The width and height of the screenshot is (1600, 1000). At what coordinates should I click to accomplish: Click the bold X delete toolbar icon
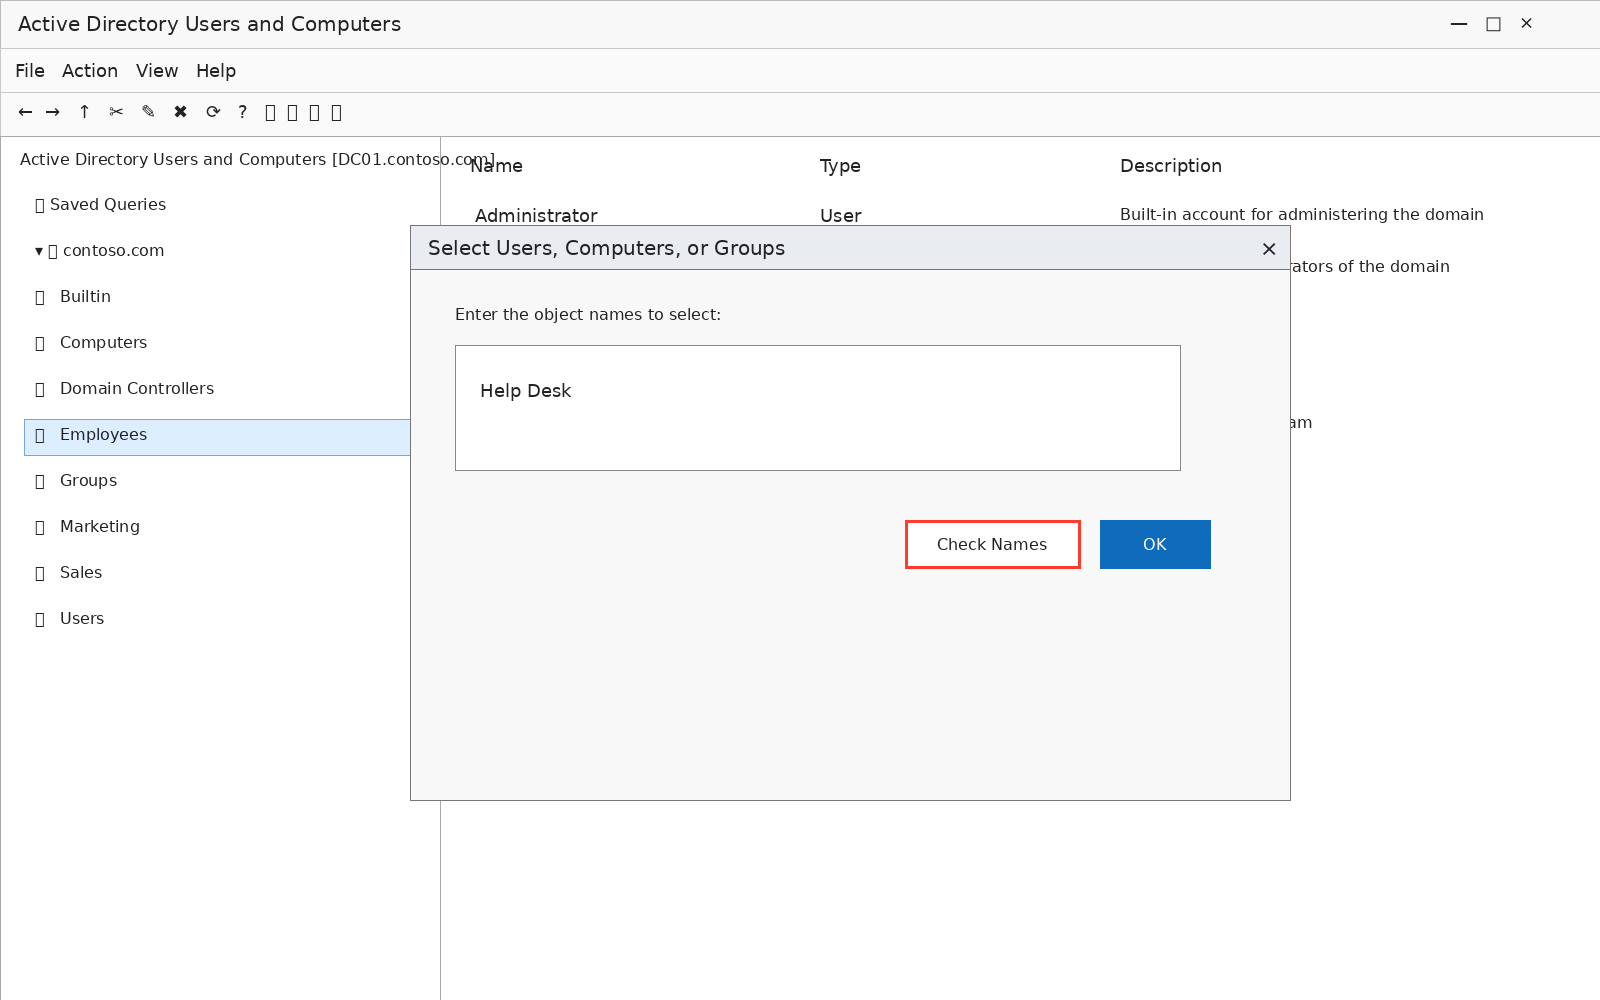coord(180,112)
